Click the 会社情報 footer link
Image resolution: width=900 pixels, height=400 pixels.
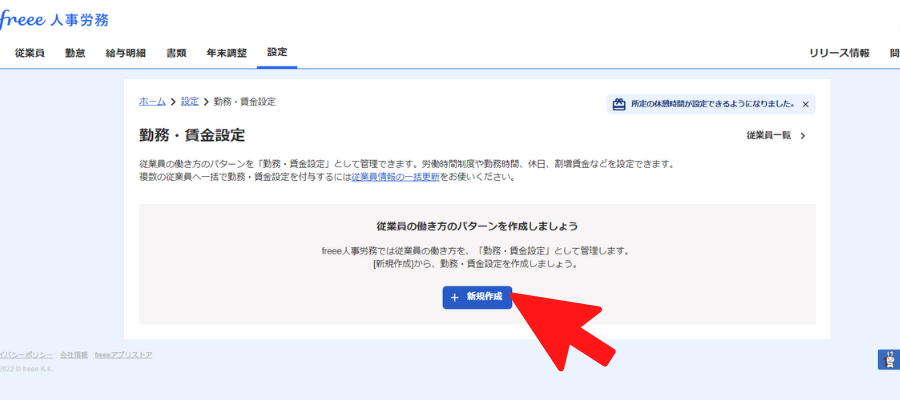point(74,355)
